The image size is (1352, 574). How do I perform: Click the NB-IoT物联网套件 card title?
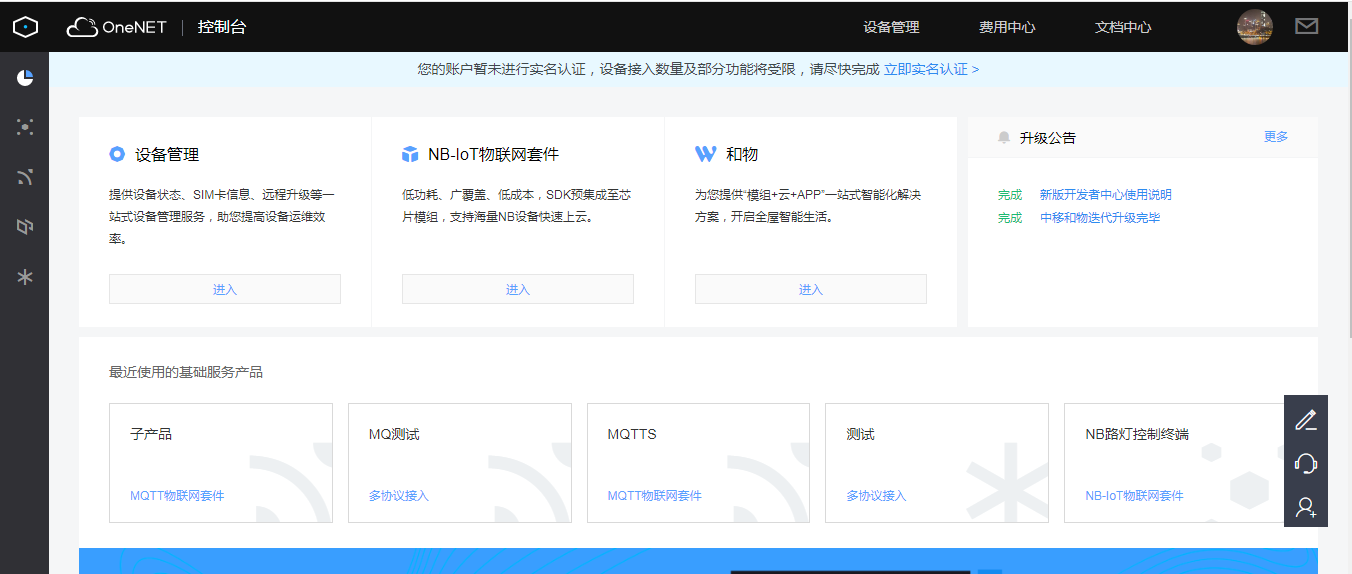click(493, 154)
